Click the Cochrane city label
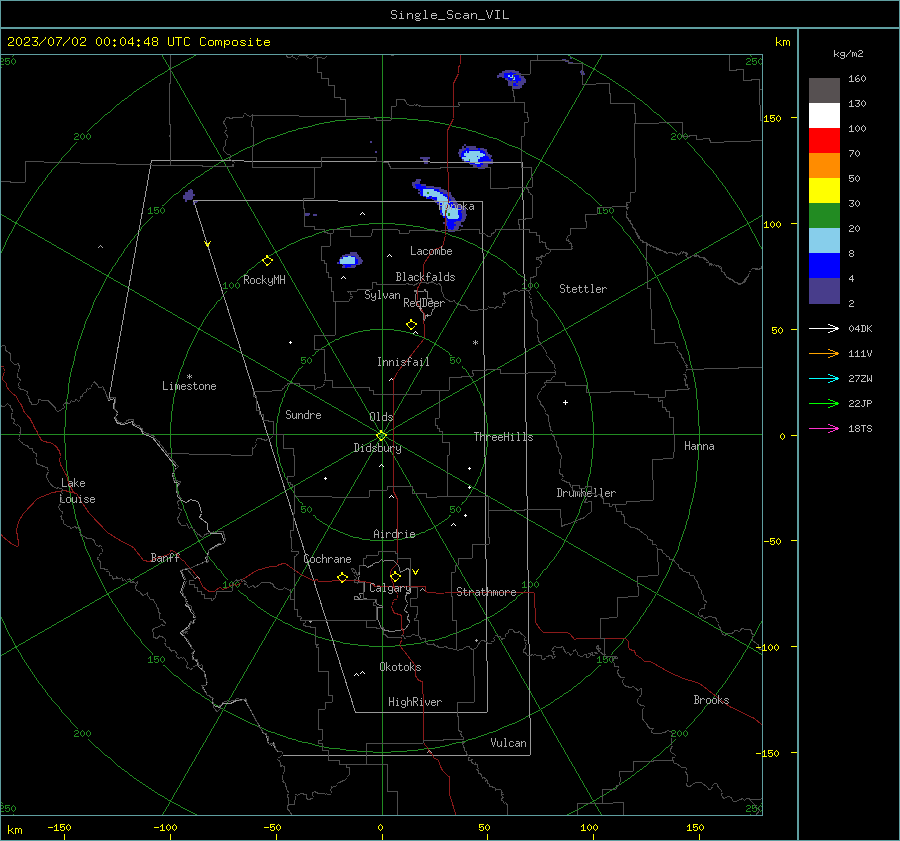900x841 pixels. [x=327, y=559]
